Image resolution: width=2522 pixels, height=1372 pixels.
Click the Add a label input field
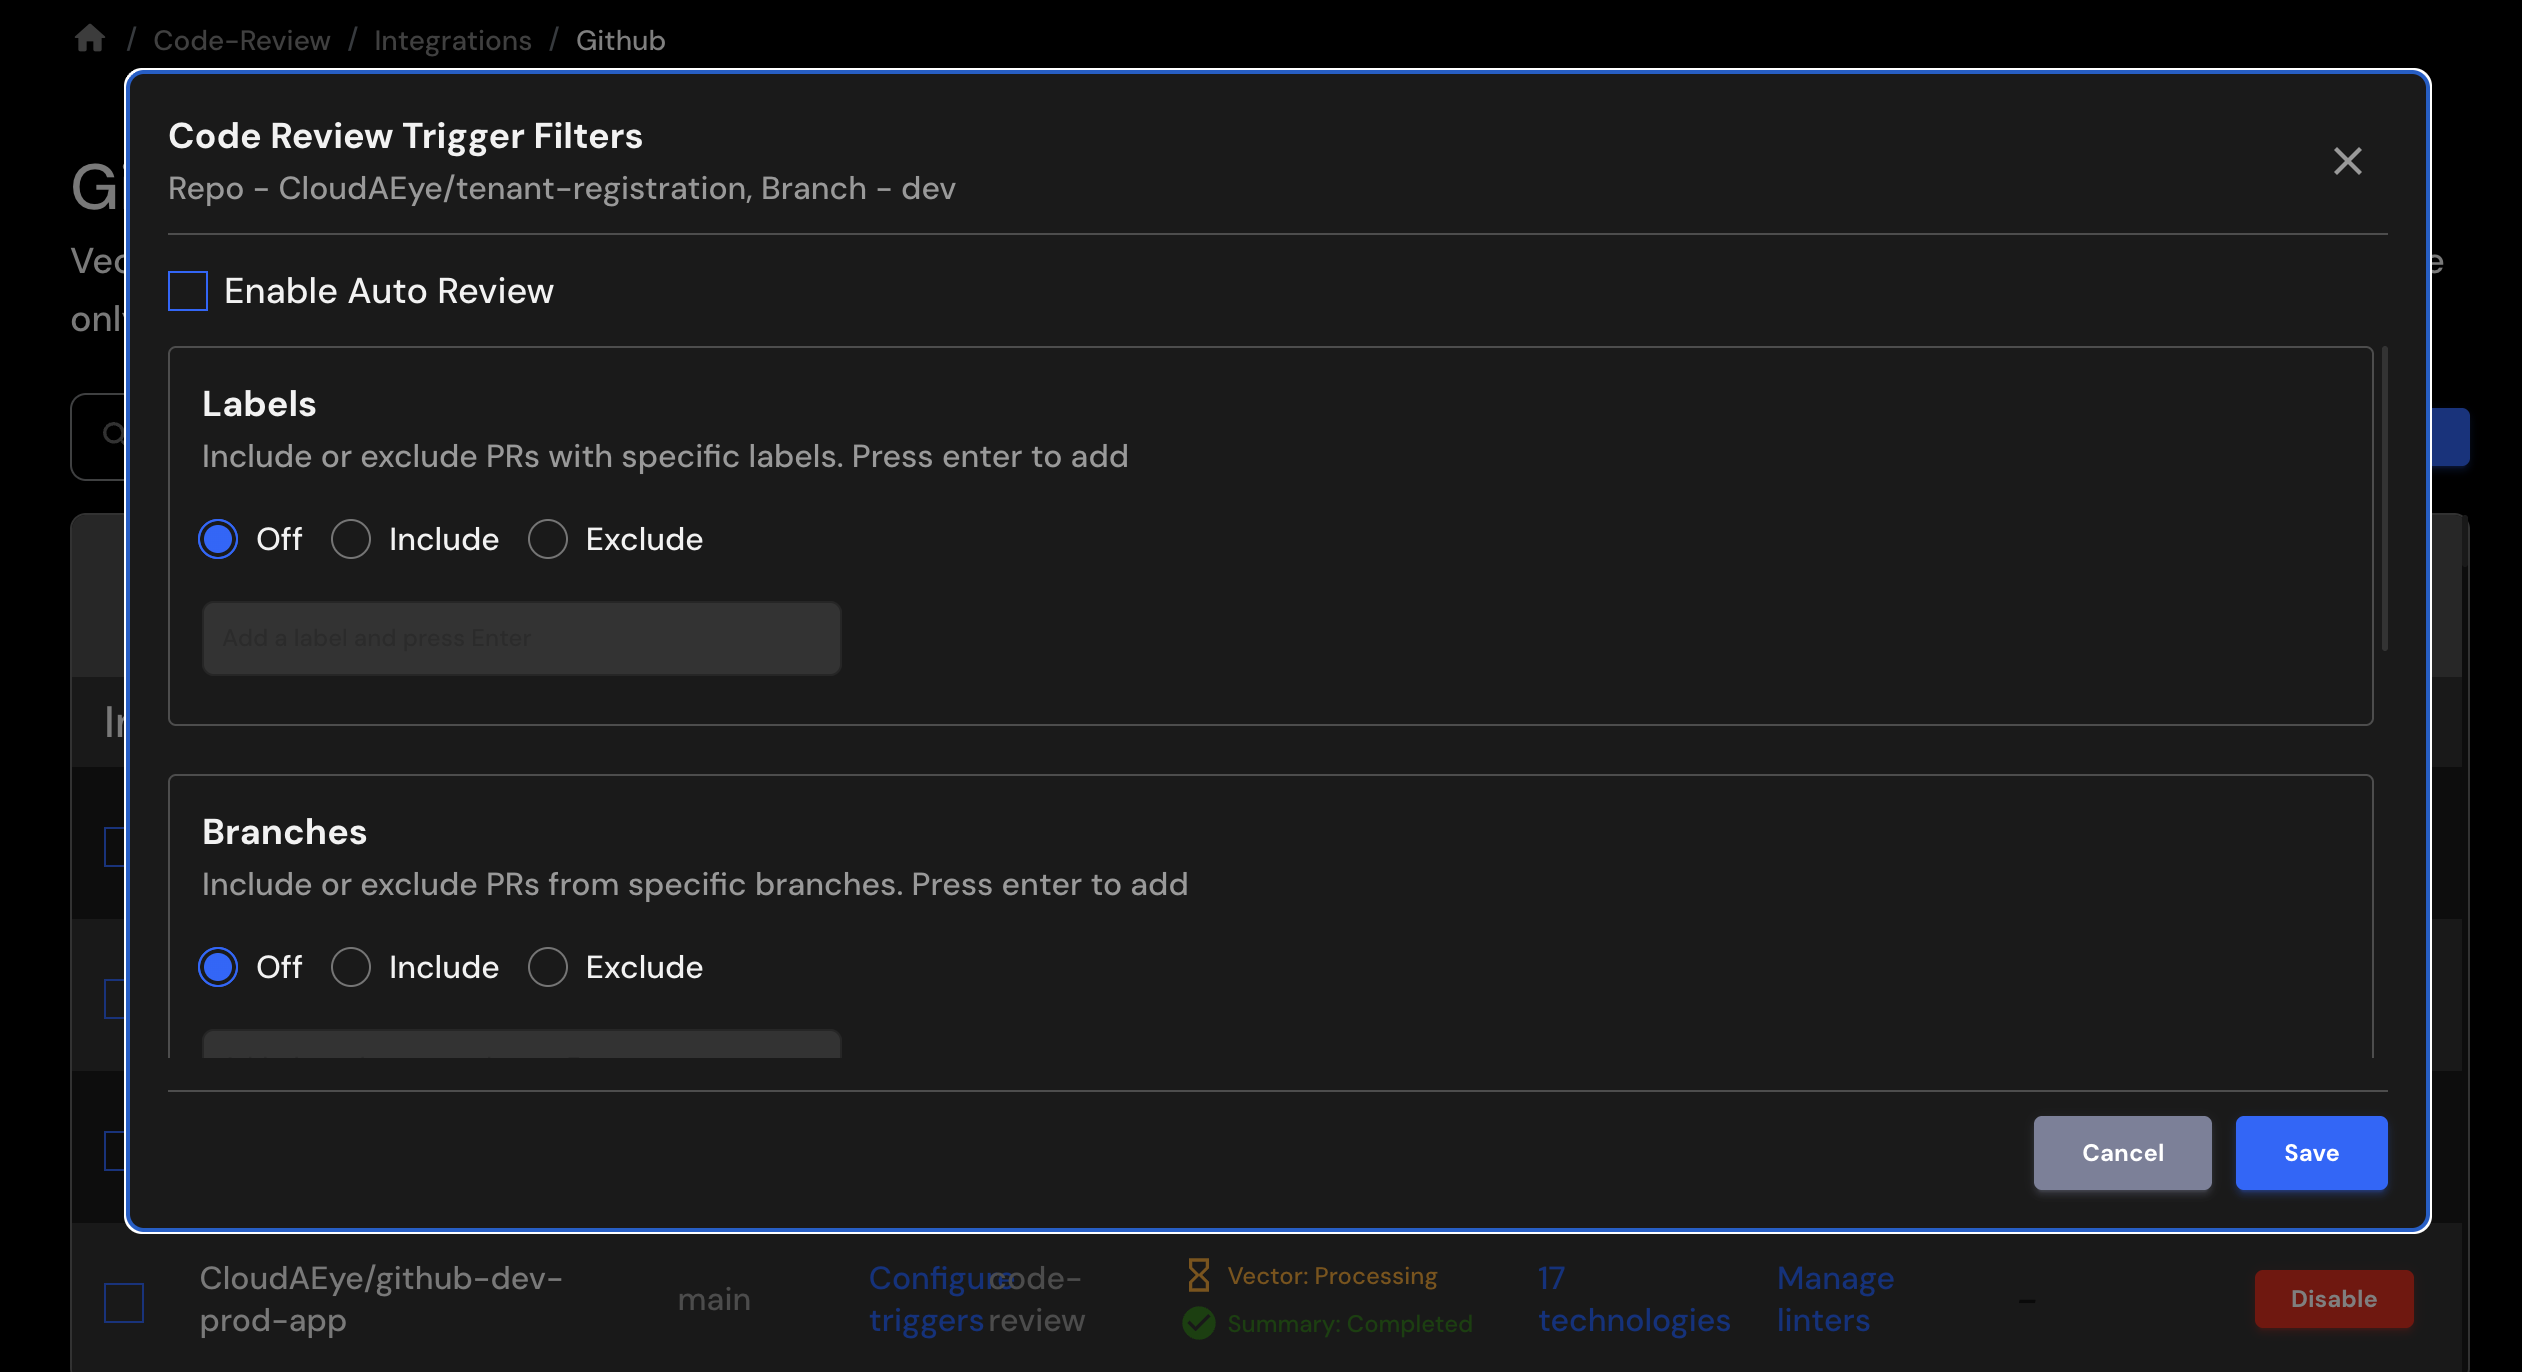[x=520, y=637]
